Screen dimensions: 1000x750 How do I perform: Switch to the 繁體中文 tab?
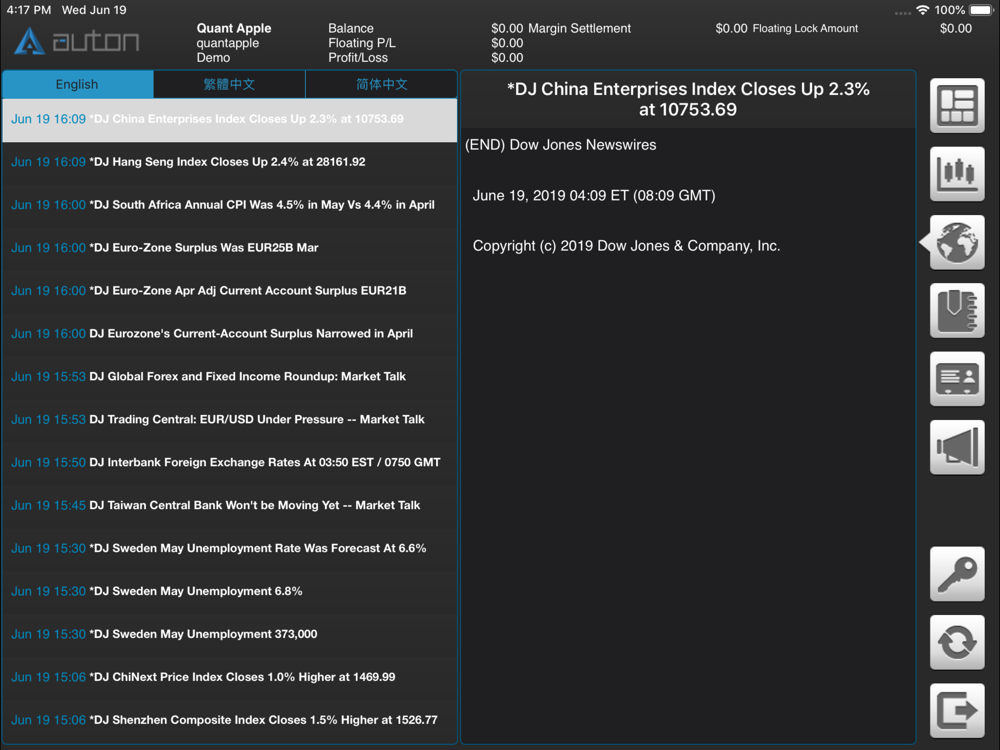coord(229,84)
